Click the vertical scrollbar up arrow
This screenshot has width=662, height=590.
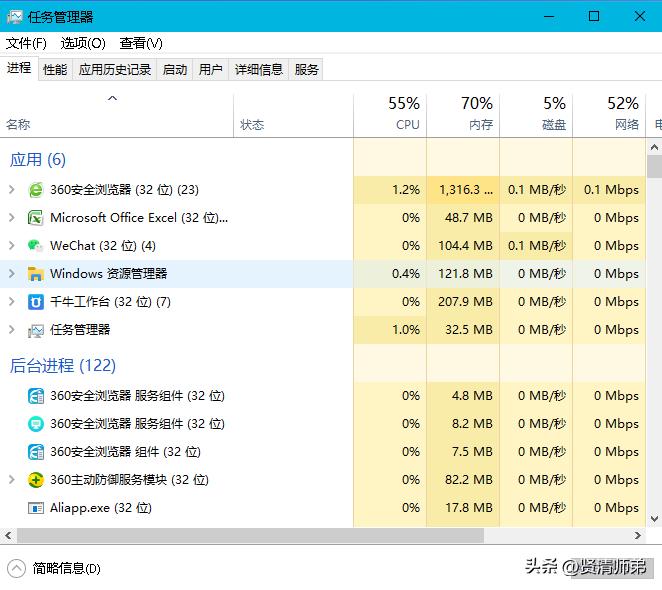654,147
